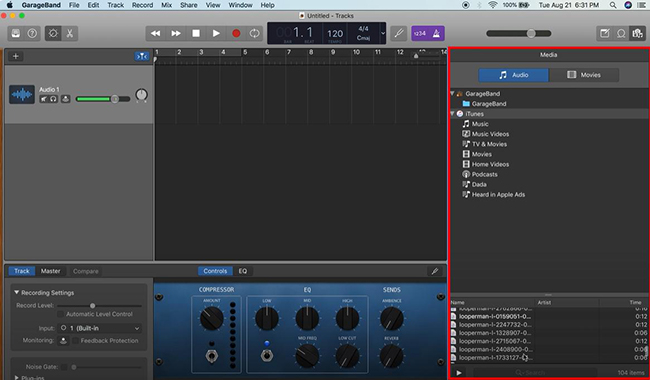Click the Audio 1 pan knob
This screenshot has height=380, width=650.
point(141,95)
